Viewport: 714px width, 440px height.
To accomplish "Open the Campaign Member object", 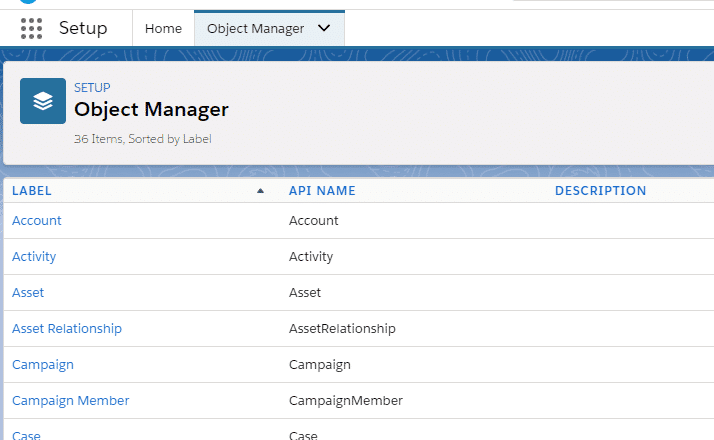I will [x=71, y=400].
